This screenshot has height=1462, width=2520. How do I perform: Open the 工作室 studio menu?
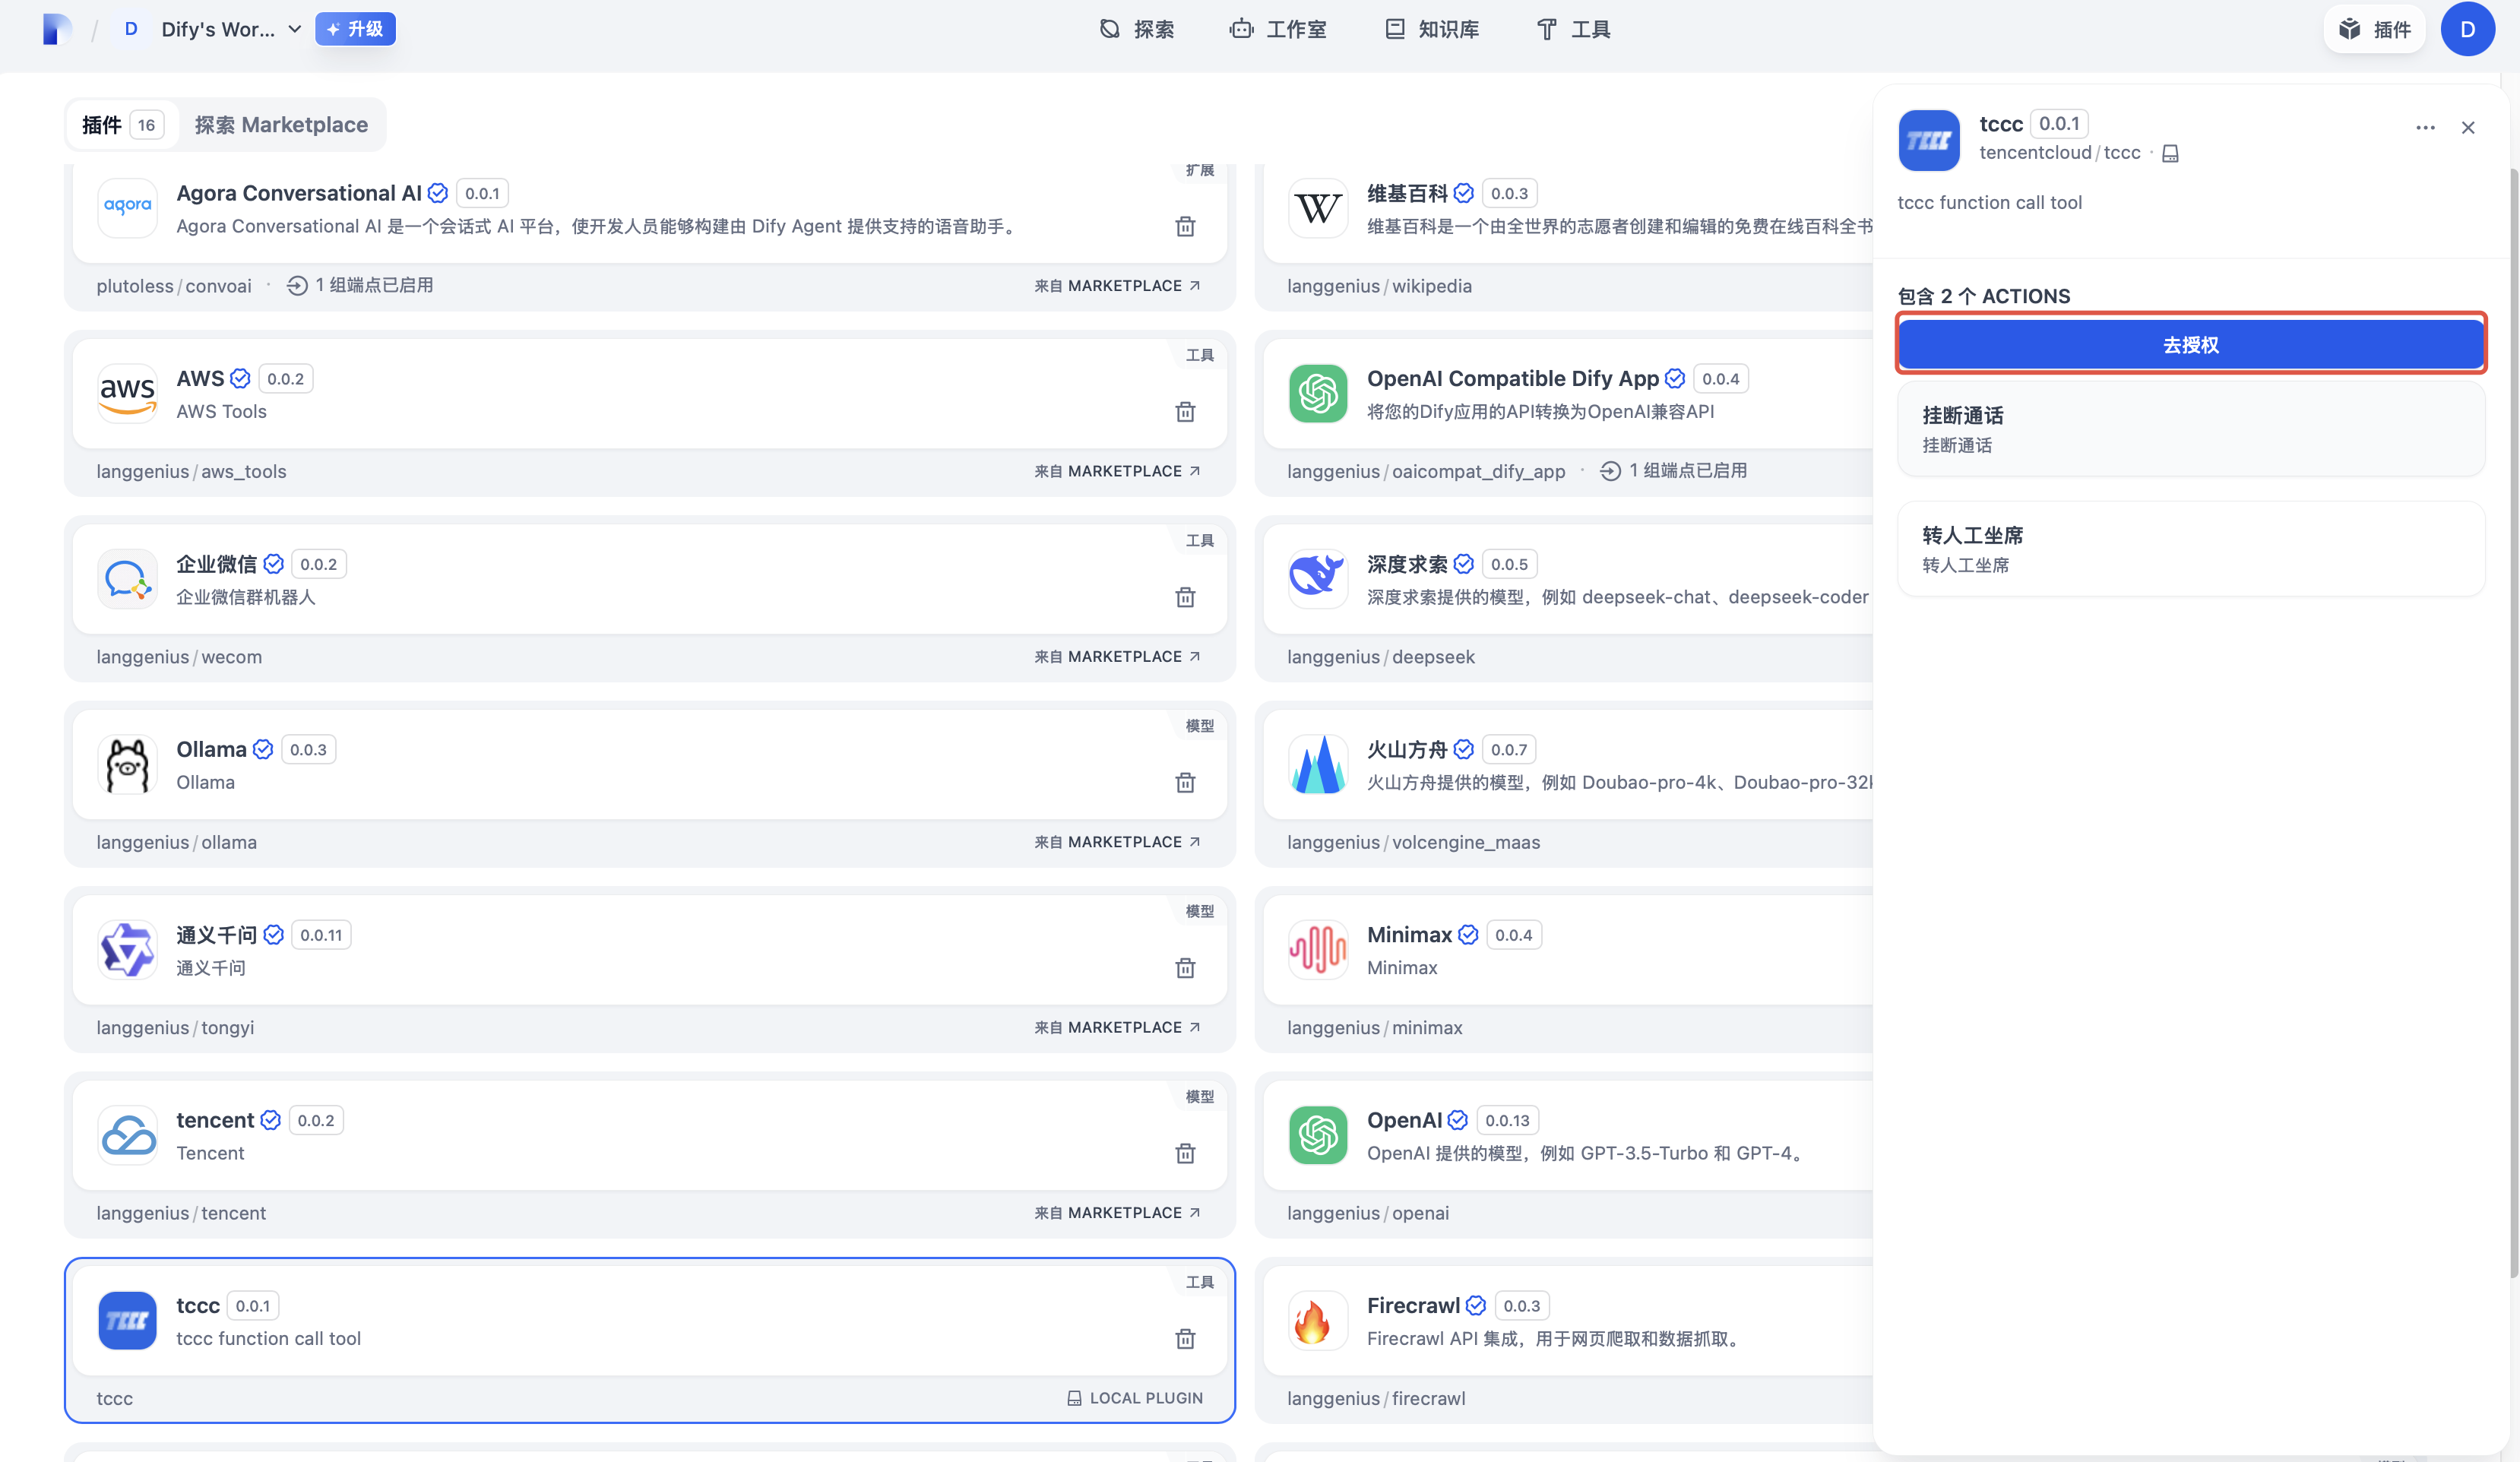click(x=1278, y=29)
